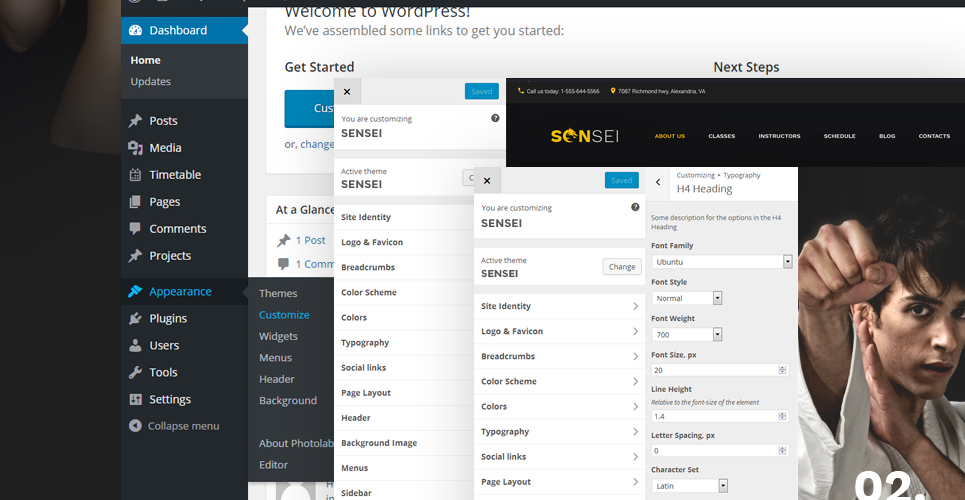Image resolution: width=965 pixels, height=500 pixels.
Task: Click BLOG in site navigation
Action: click(x=887, y=136)
